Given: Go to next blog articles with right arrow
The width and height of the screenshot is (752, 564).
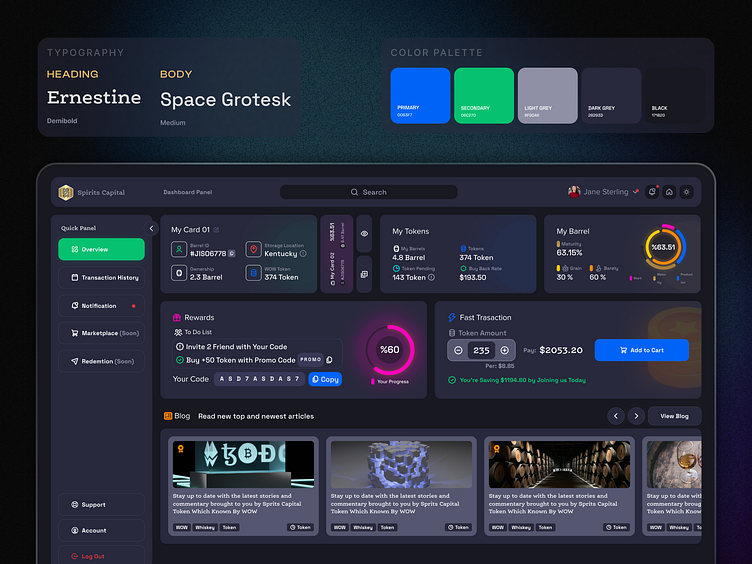Looking at the screenshot, I should click(636, 416).
